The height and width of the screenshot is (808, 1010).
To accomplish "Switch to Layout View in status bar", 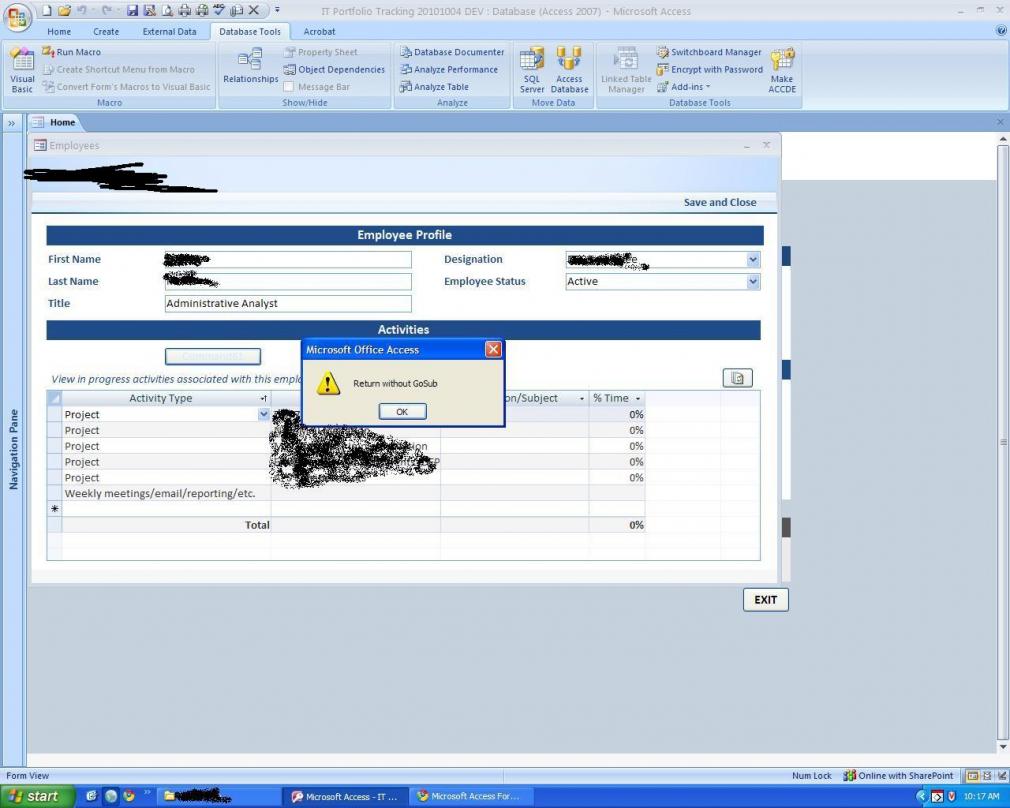I will coord(987,776).
